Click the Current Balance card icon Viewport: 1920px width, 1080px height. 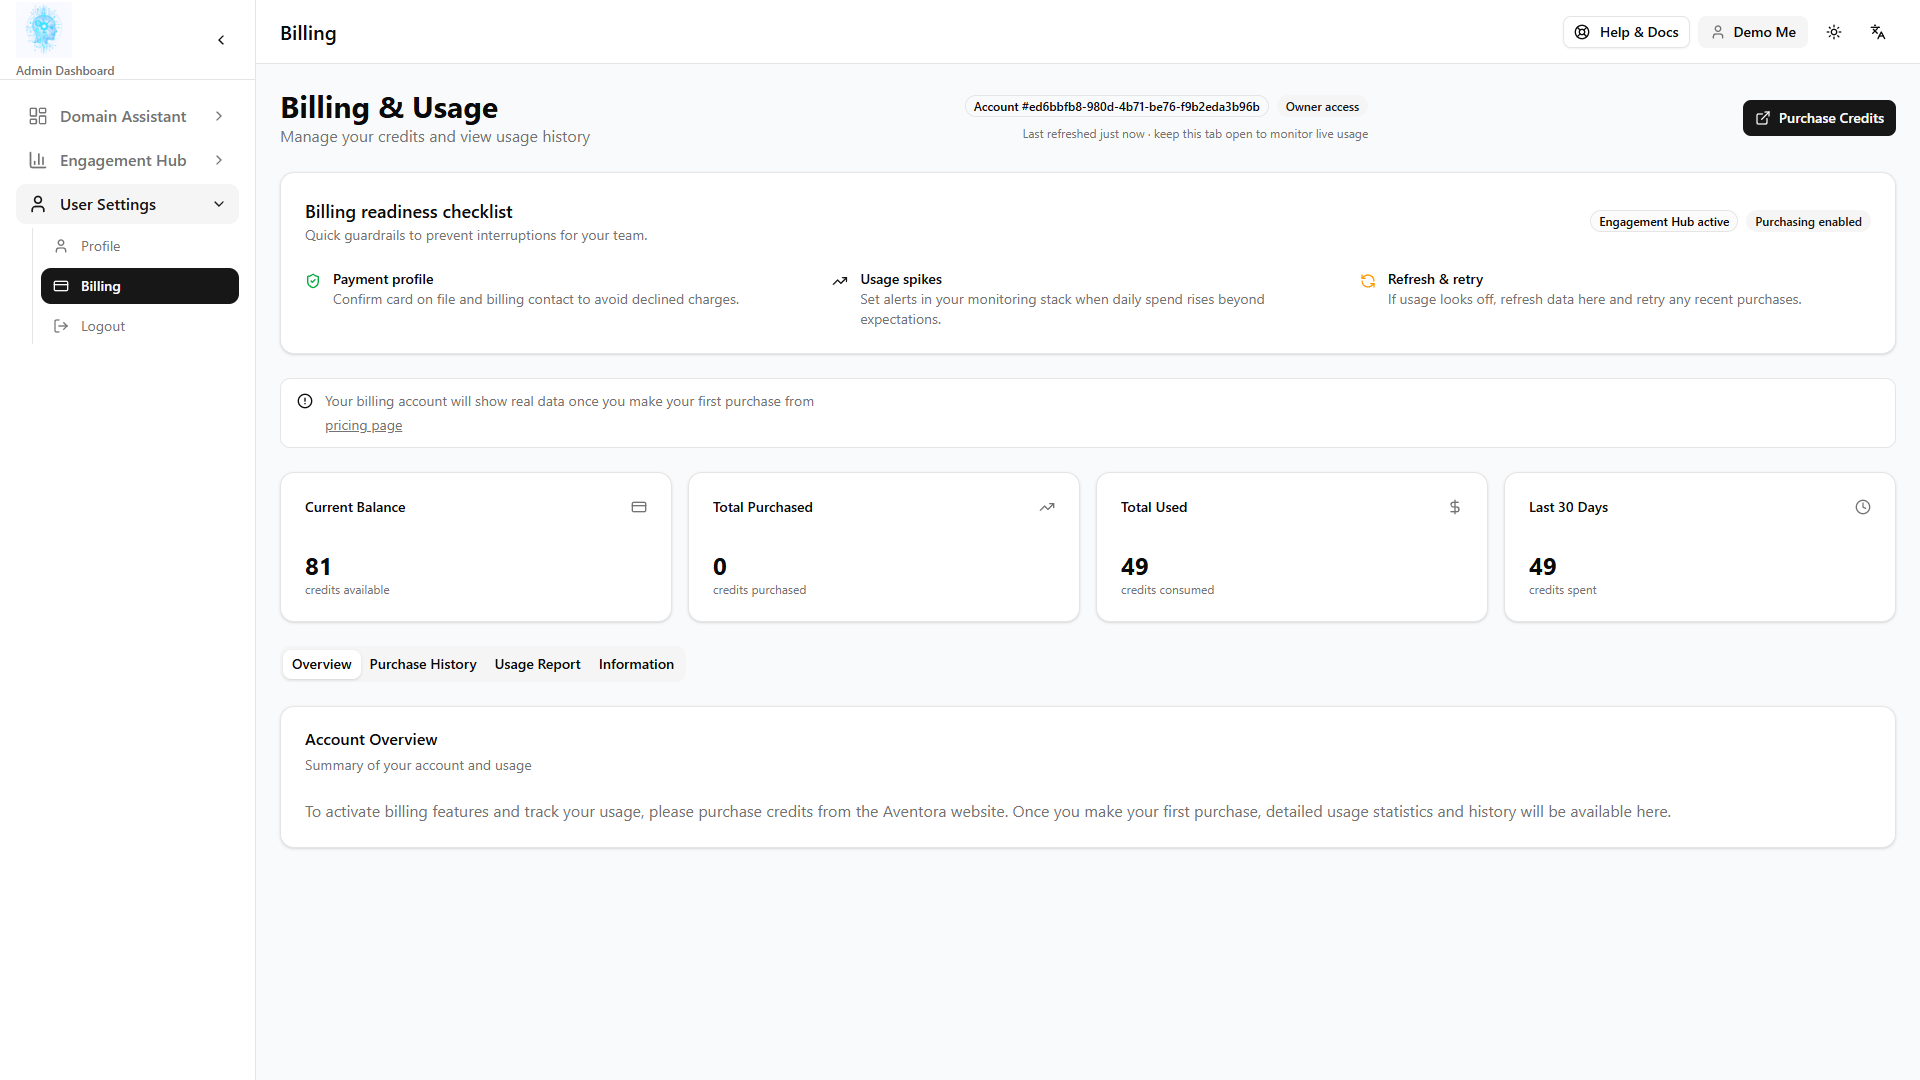tap(639, 507)
